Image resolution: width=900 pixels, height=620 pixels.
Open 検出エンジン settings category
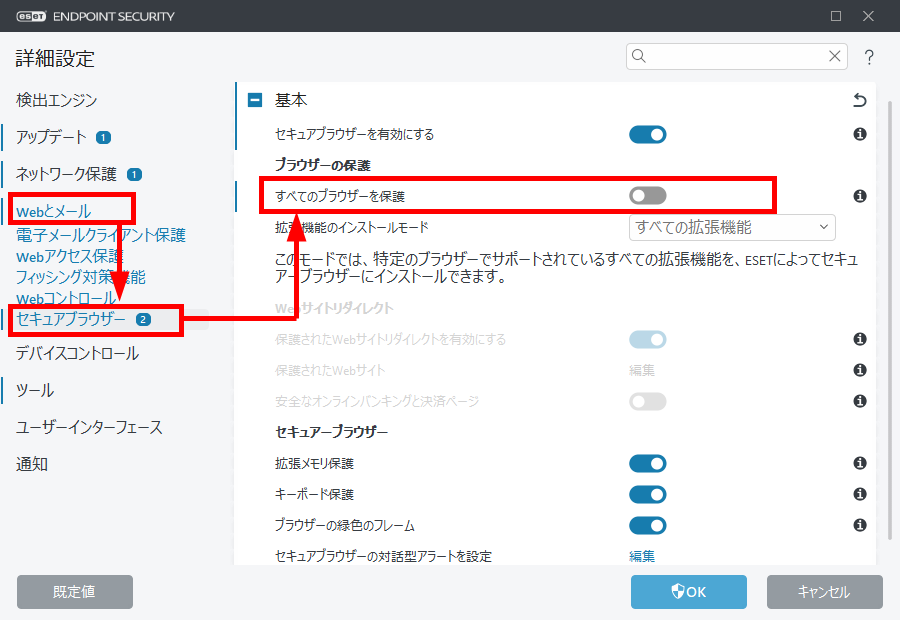tap(56, 100)
